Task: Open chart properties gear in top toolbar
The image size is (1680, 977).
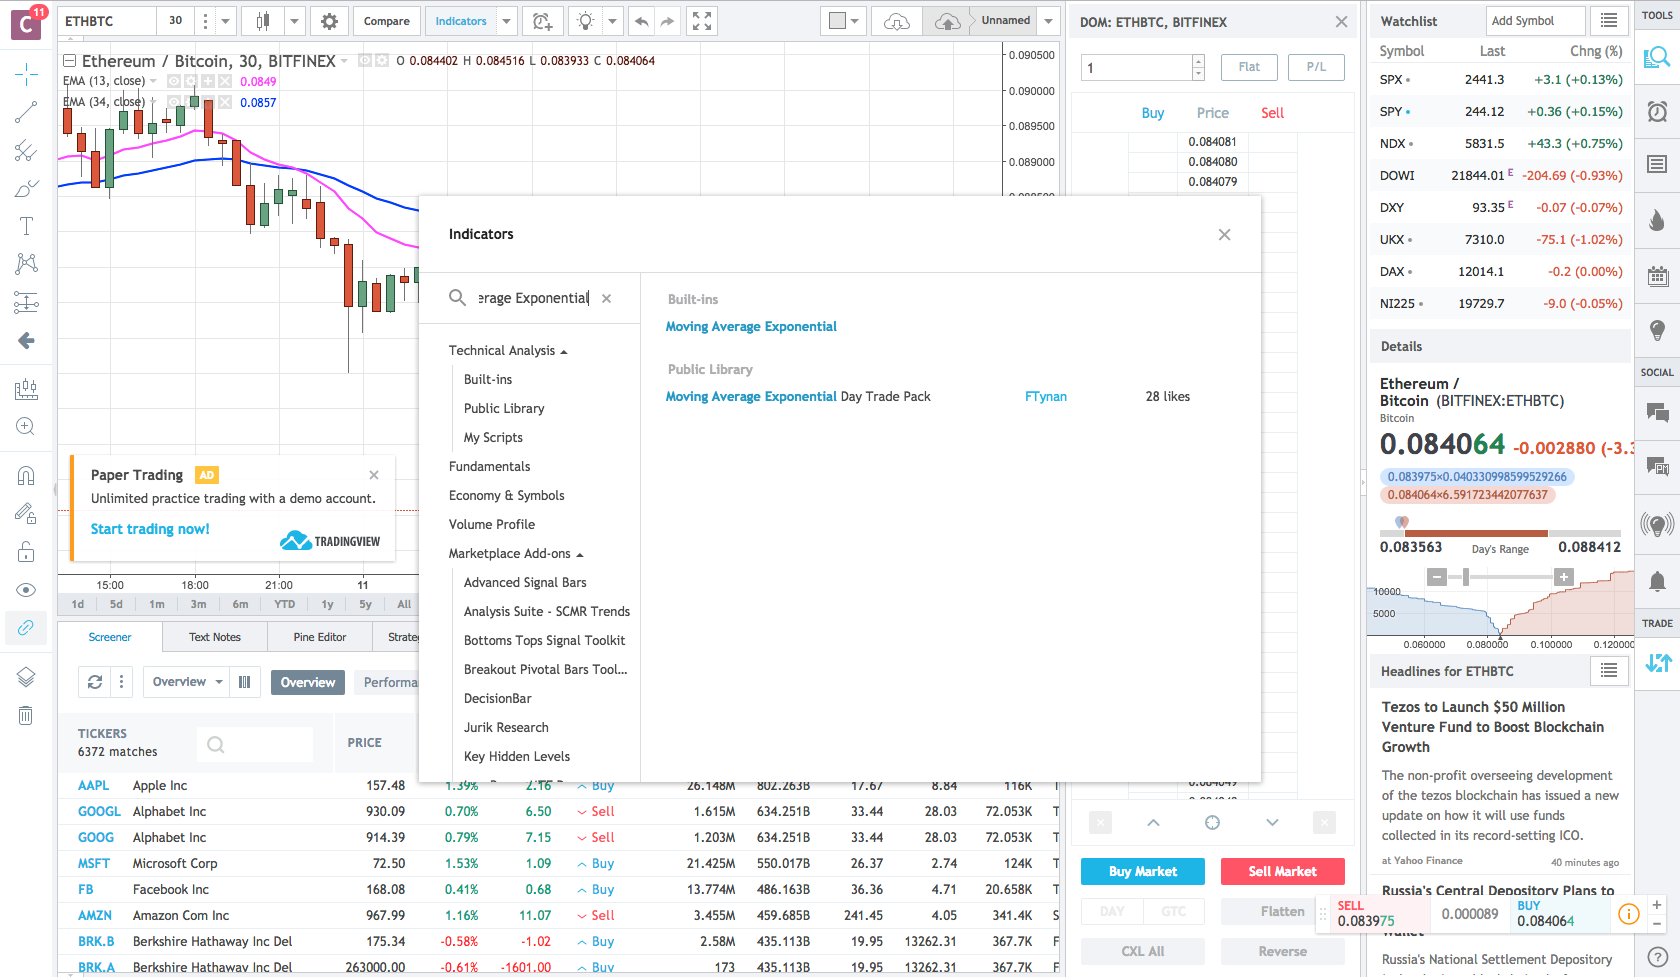Action: 329,21
